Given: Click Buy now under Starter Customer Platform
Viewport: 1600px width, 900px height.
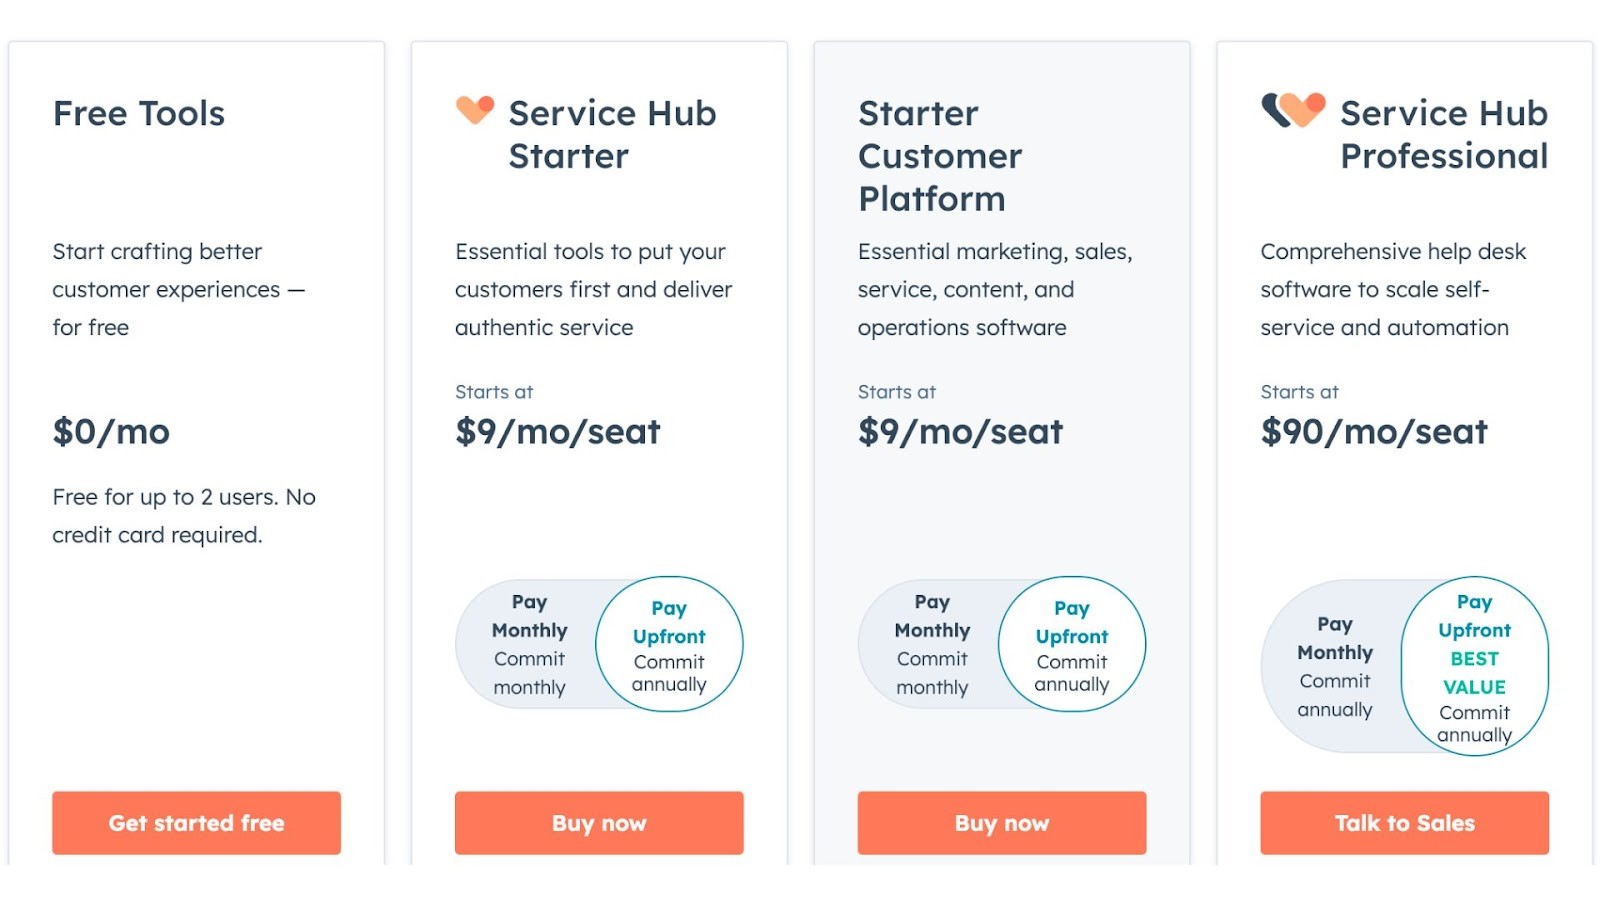Looking at the screenshot, I should pyautogui.click(x=1001, y=822).
